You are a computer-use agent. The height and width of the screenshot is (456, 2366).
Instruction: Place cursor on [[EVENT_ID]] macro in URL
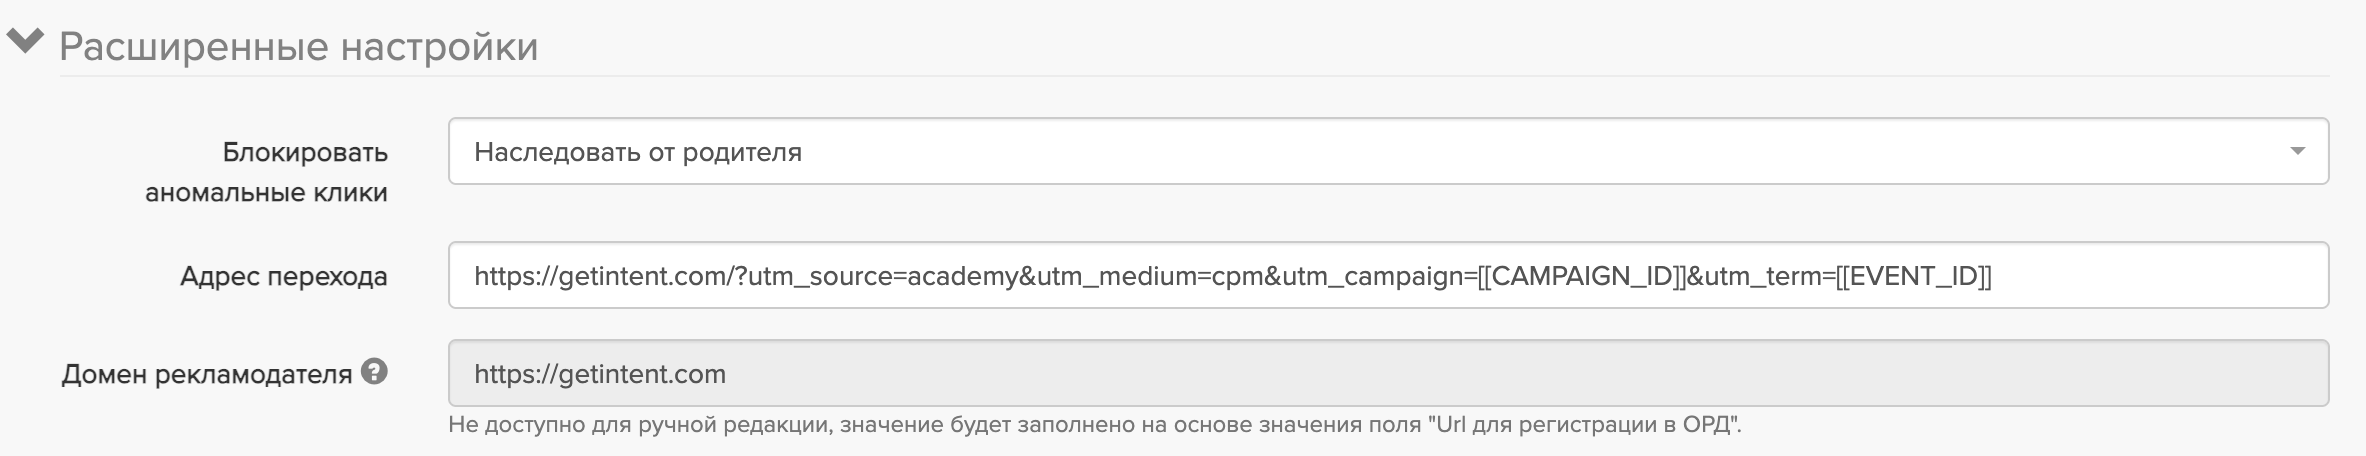point(1914,276)
